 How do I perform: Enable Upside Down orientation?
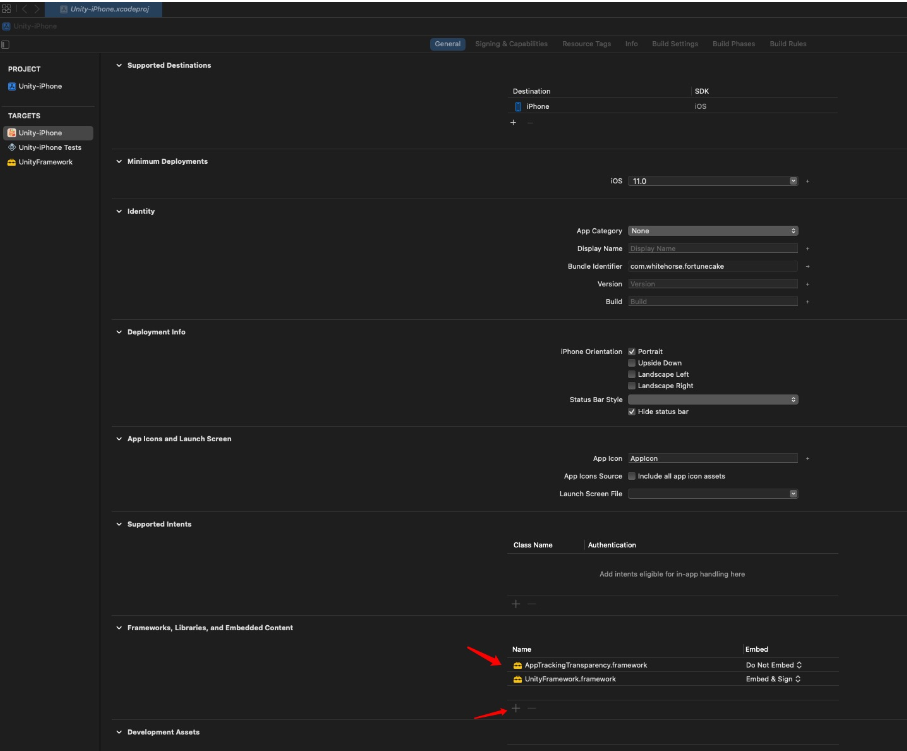click(632, 363)
